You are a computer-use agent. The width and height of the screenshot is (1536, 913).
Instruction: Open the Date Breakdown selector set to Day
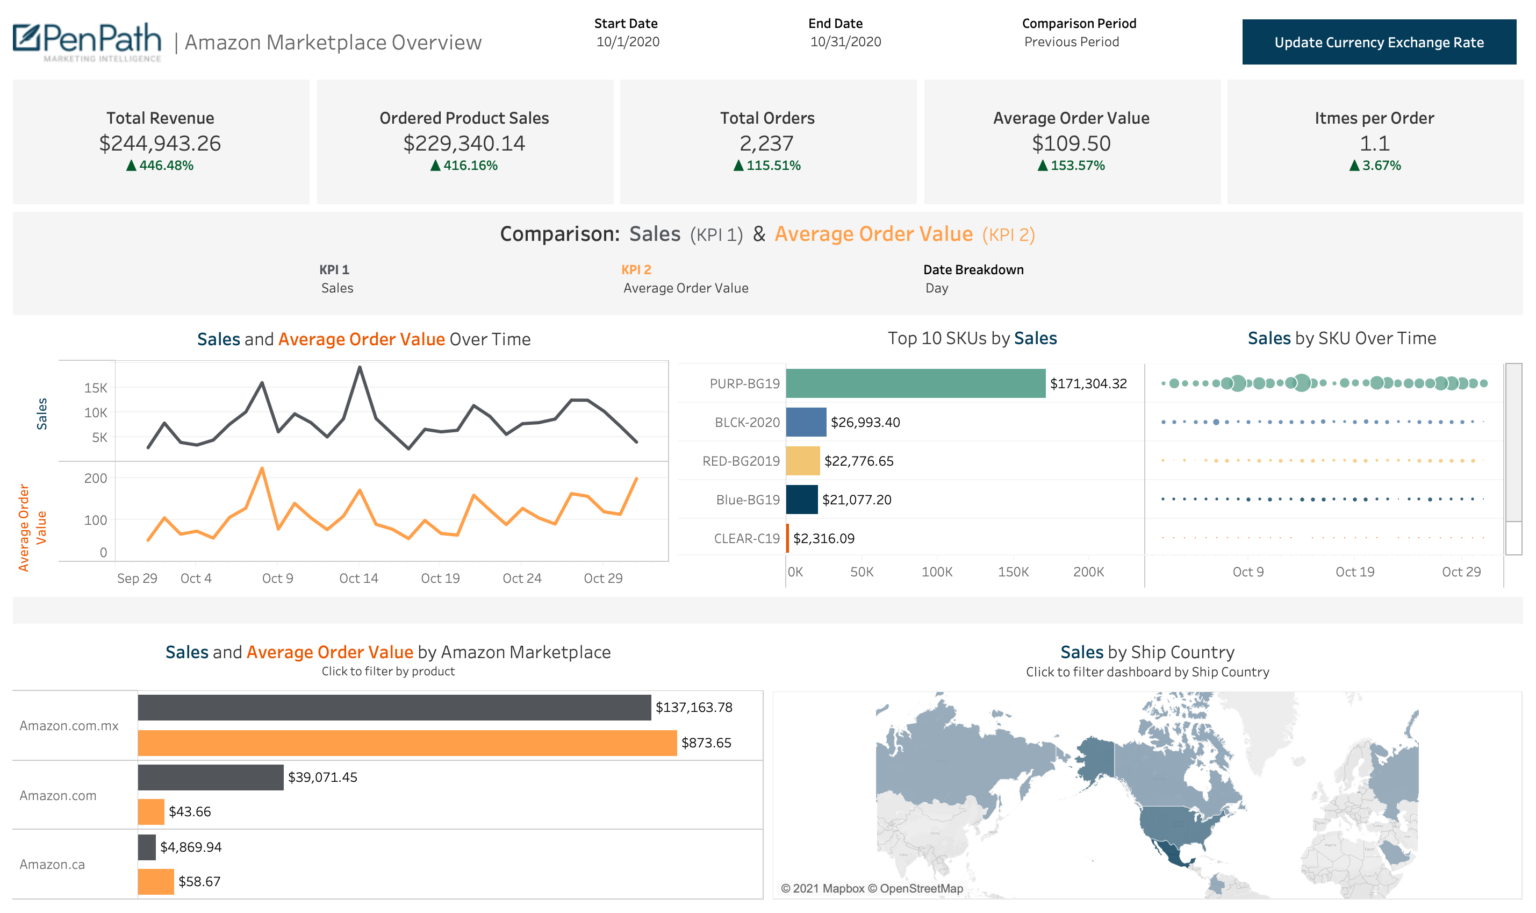(937, 288)
